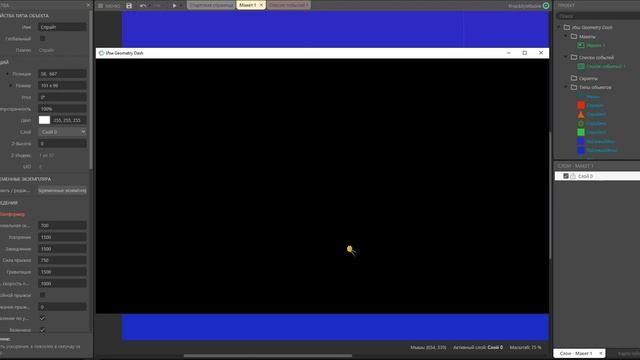Toggle the Включено enabled checkbox
The height and width of the screenshot is (360, 640).
(x=42, y=330)
